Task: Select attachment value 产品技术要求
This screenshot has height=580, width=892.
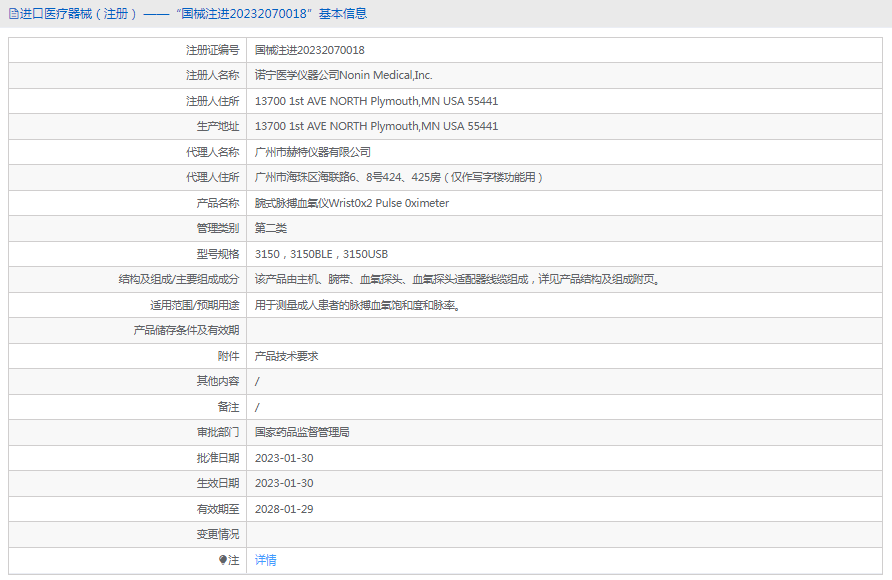Action: 287,356
